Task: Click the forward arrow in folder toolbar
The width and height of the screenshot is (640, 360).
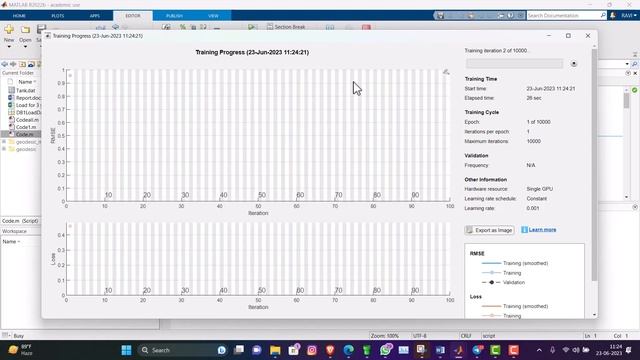Action: pos(13,64)
